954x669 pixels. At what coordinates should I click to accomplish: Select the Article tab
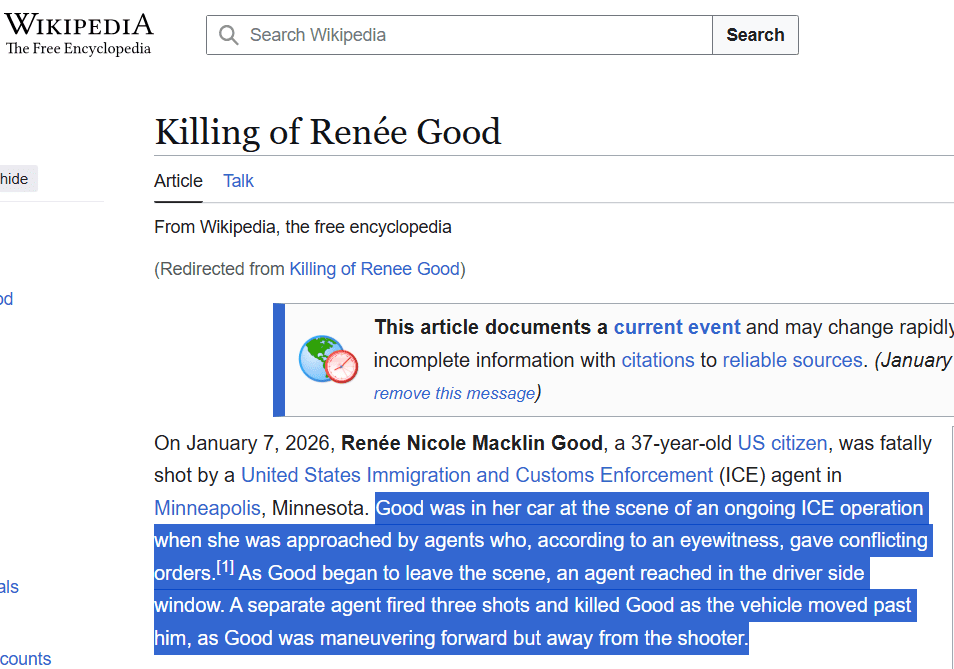tap(178, 181)
